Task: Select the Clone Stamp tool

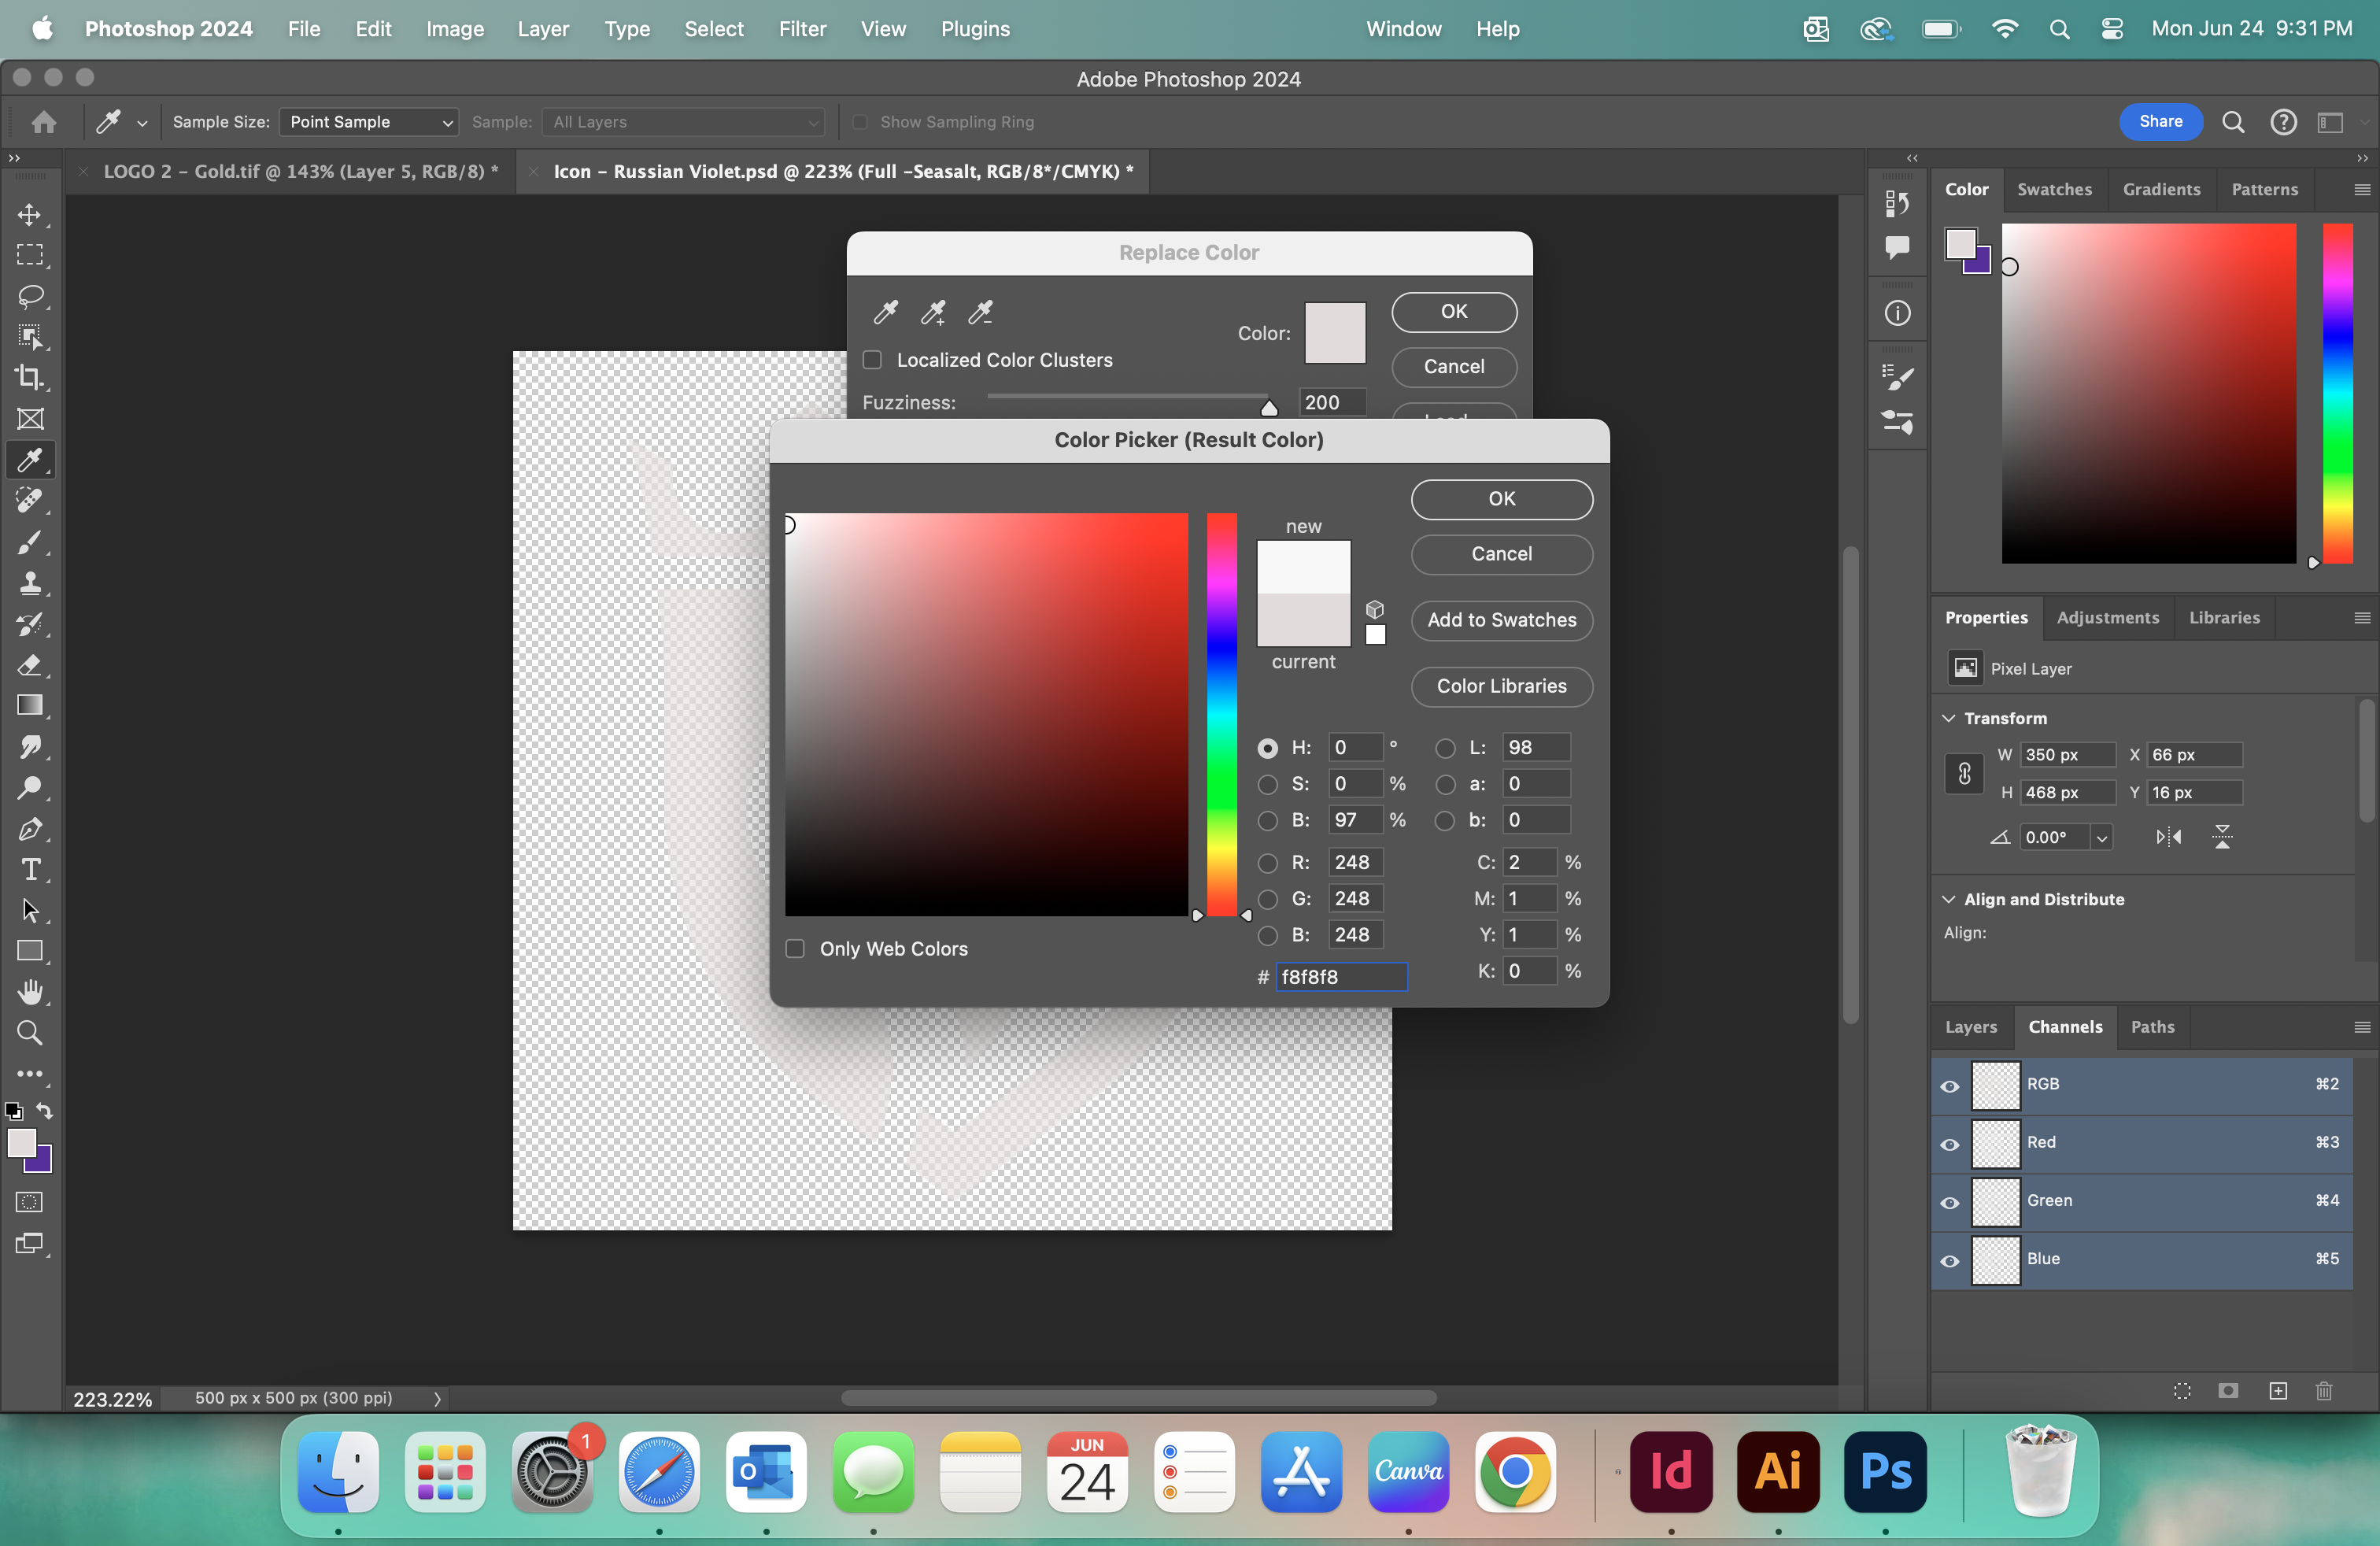Action: (x=30, y=584)
